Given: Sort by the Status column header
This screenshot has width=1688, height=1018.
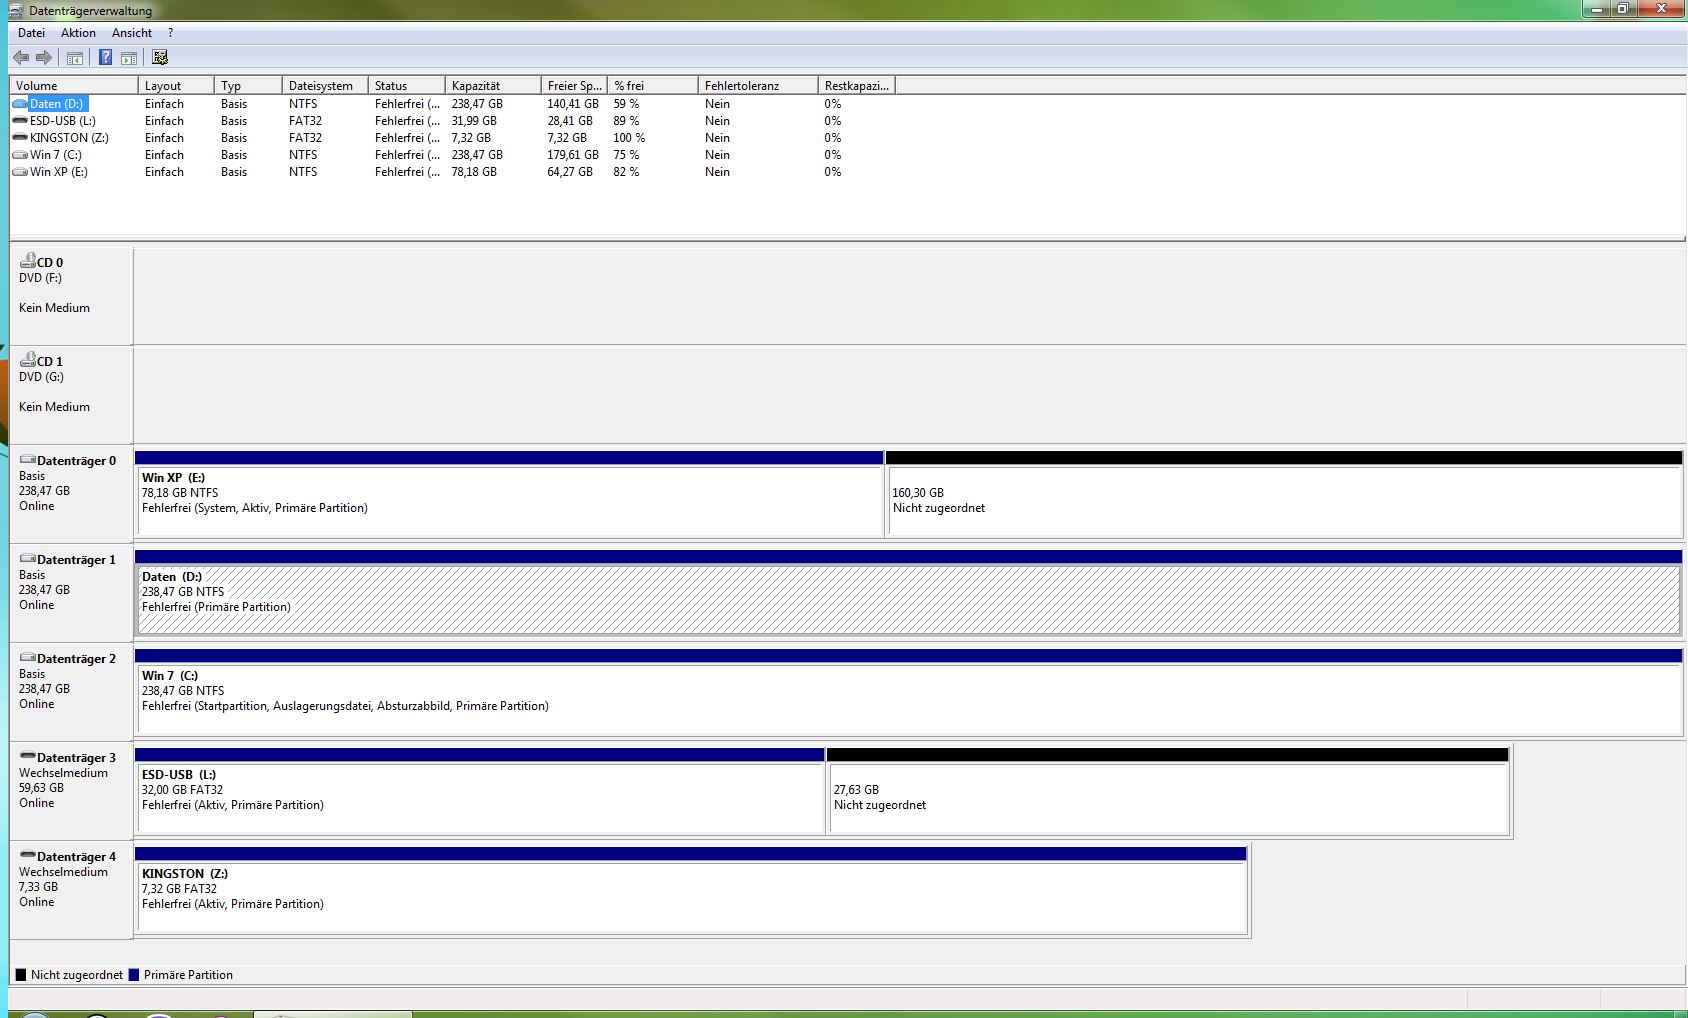Looking at the screenshot, I should click(407, 86).
